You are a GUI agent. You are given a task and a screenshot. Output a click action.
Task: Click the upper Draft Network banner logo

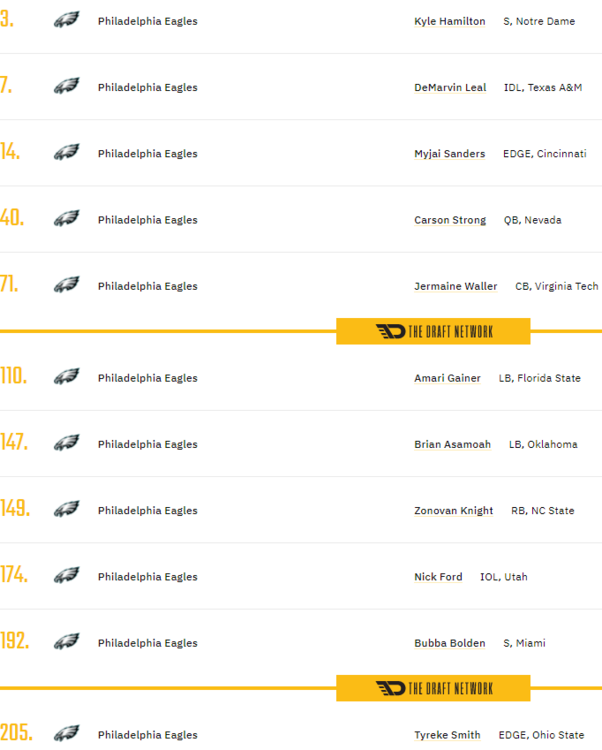point(433,331)
